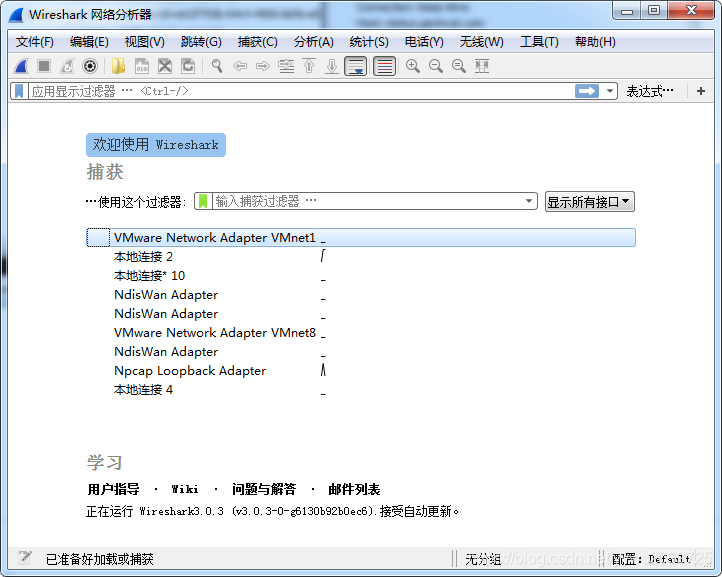Open the 帮助(H) menu

[595, 42]
